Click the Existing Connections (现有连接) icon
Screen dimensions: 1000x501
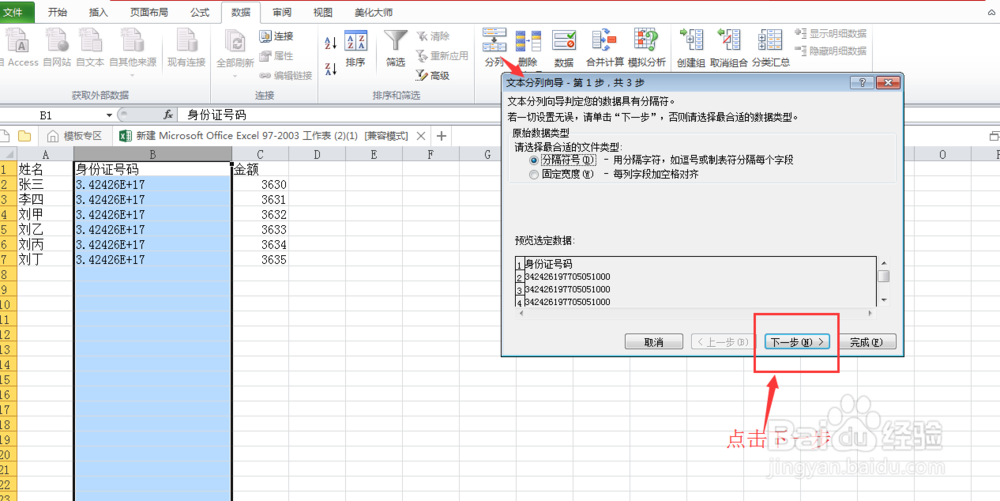[186, 48]
